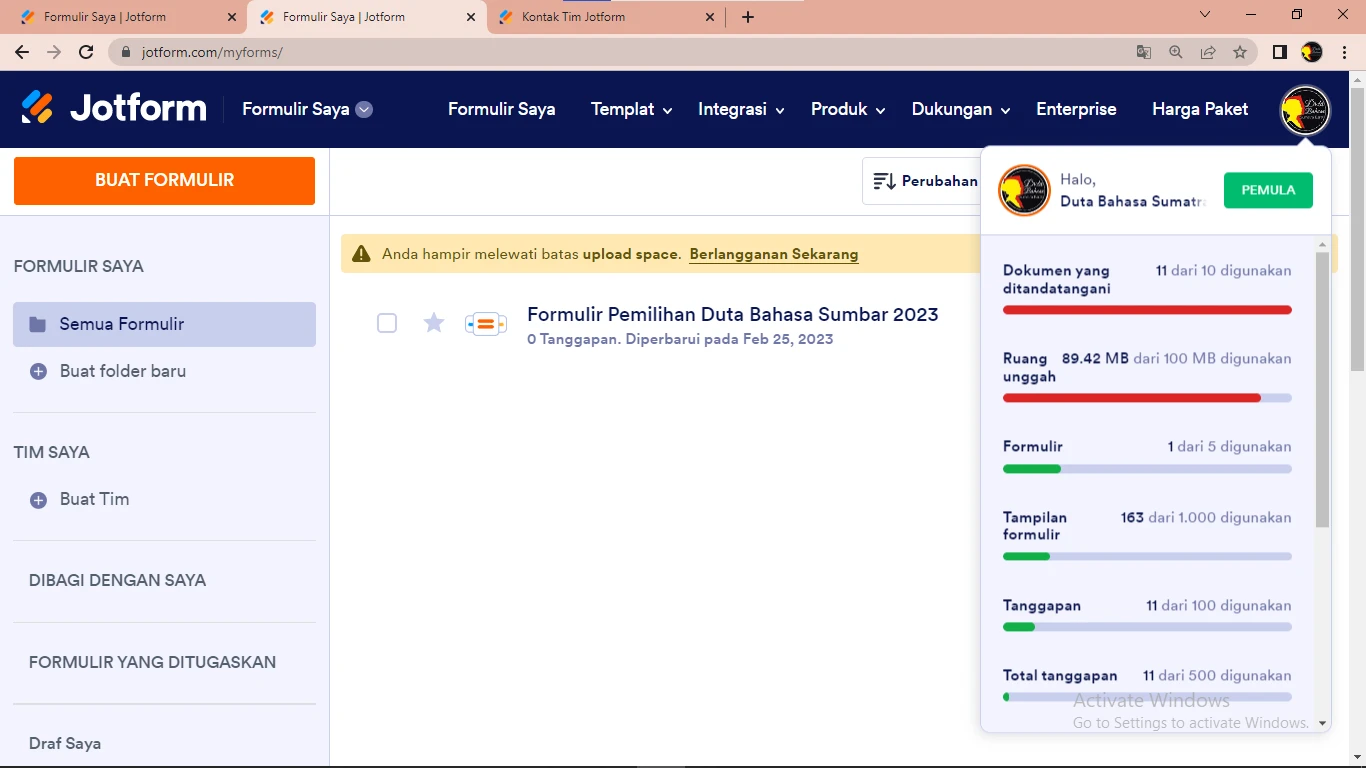Expand the Formulir Saya workspace dropdown
This screenshot has height=768, width=1366.
[x=364, y=110]
